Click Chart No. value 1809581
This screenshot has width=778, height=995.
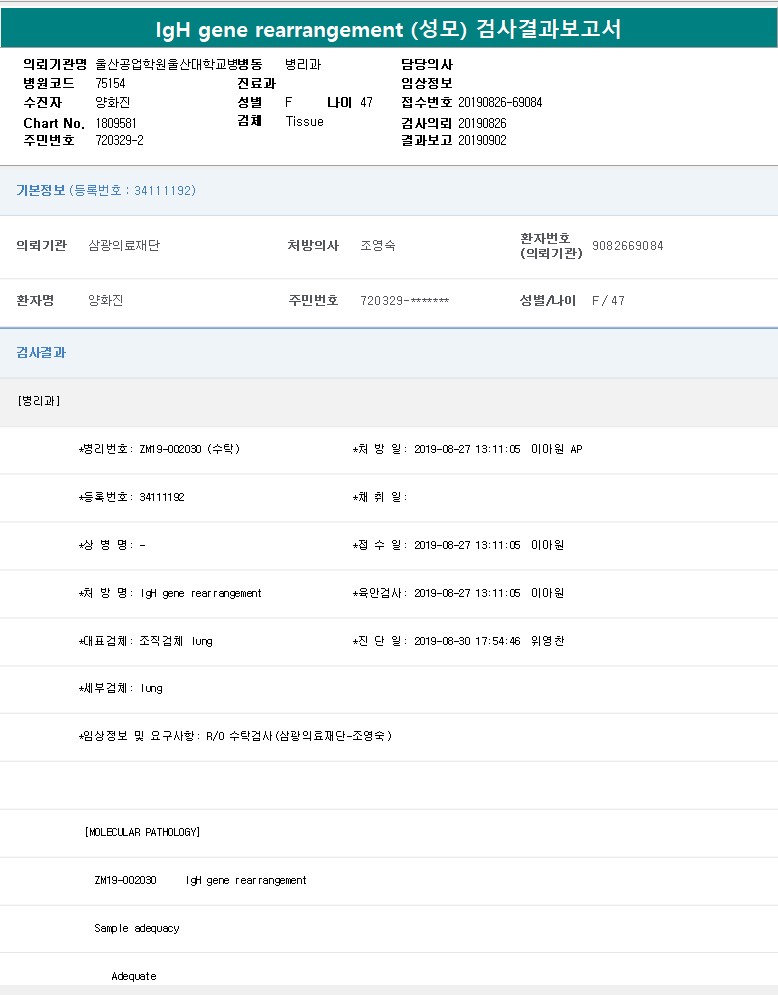click(116, 122)
